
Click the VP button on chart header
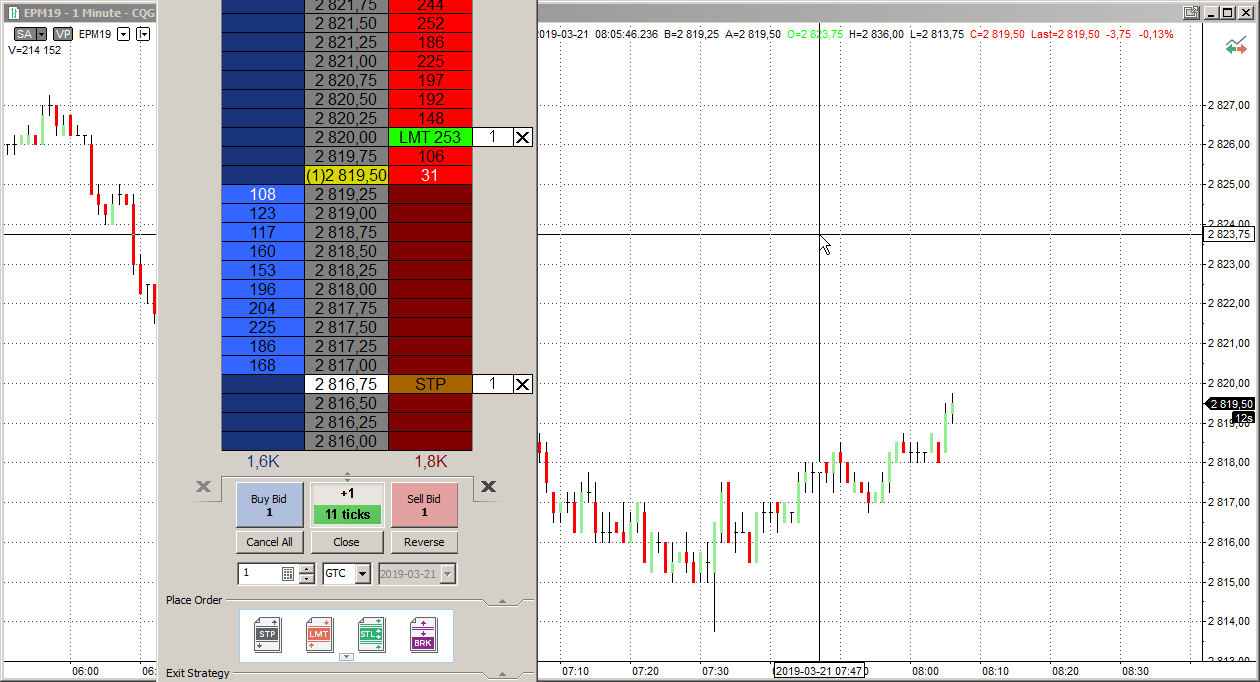(x=63, y=34)
